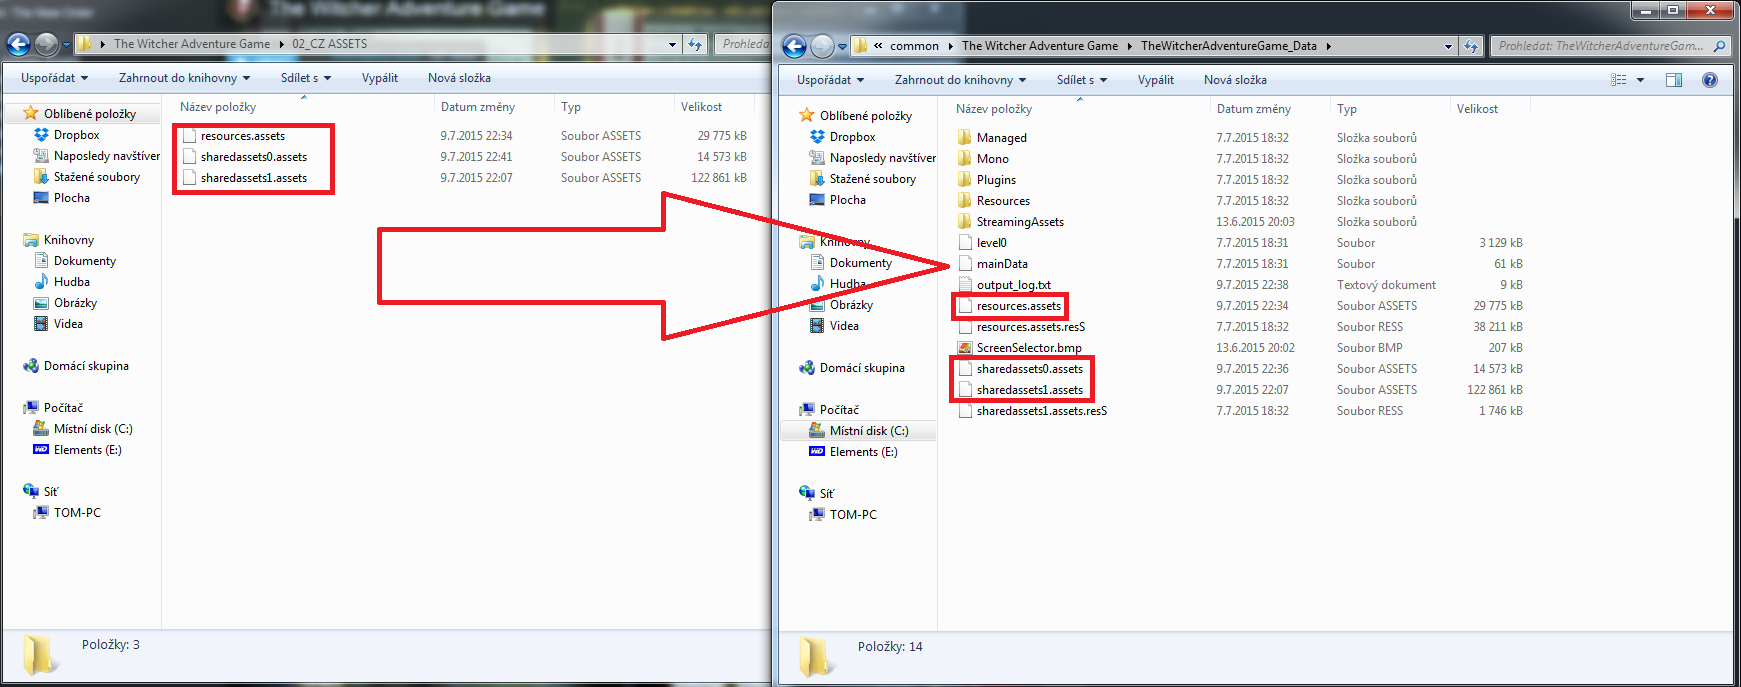Image resolution: width=1741 pixels, height=687 pixels.
Task: Click Back arrow in right Explorer window
Action: pyautogui.click(x=794, y=46)
